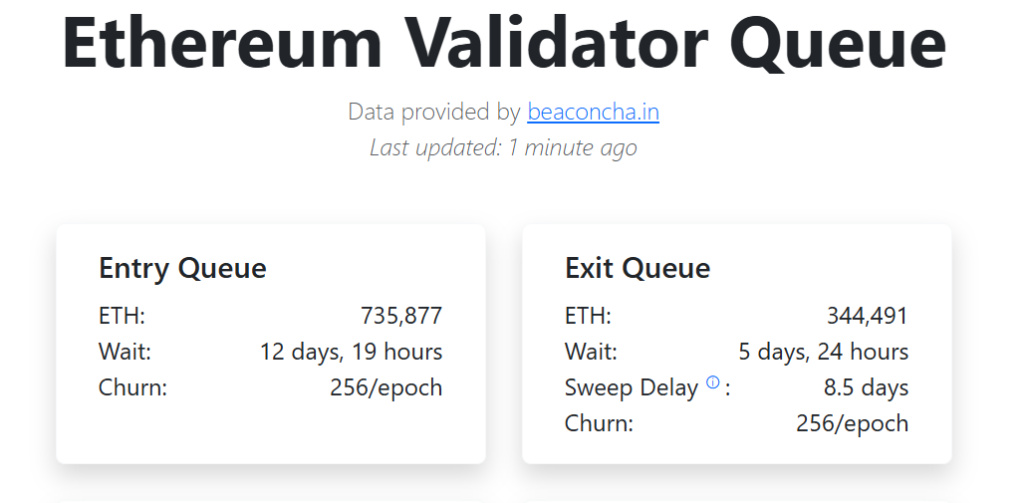Click the "Last updated: 1 minute ago" text
This screenshot has width=1024, height=503.
503,148
